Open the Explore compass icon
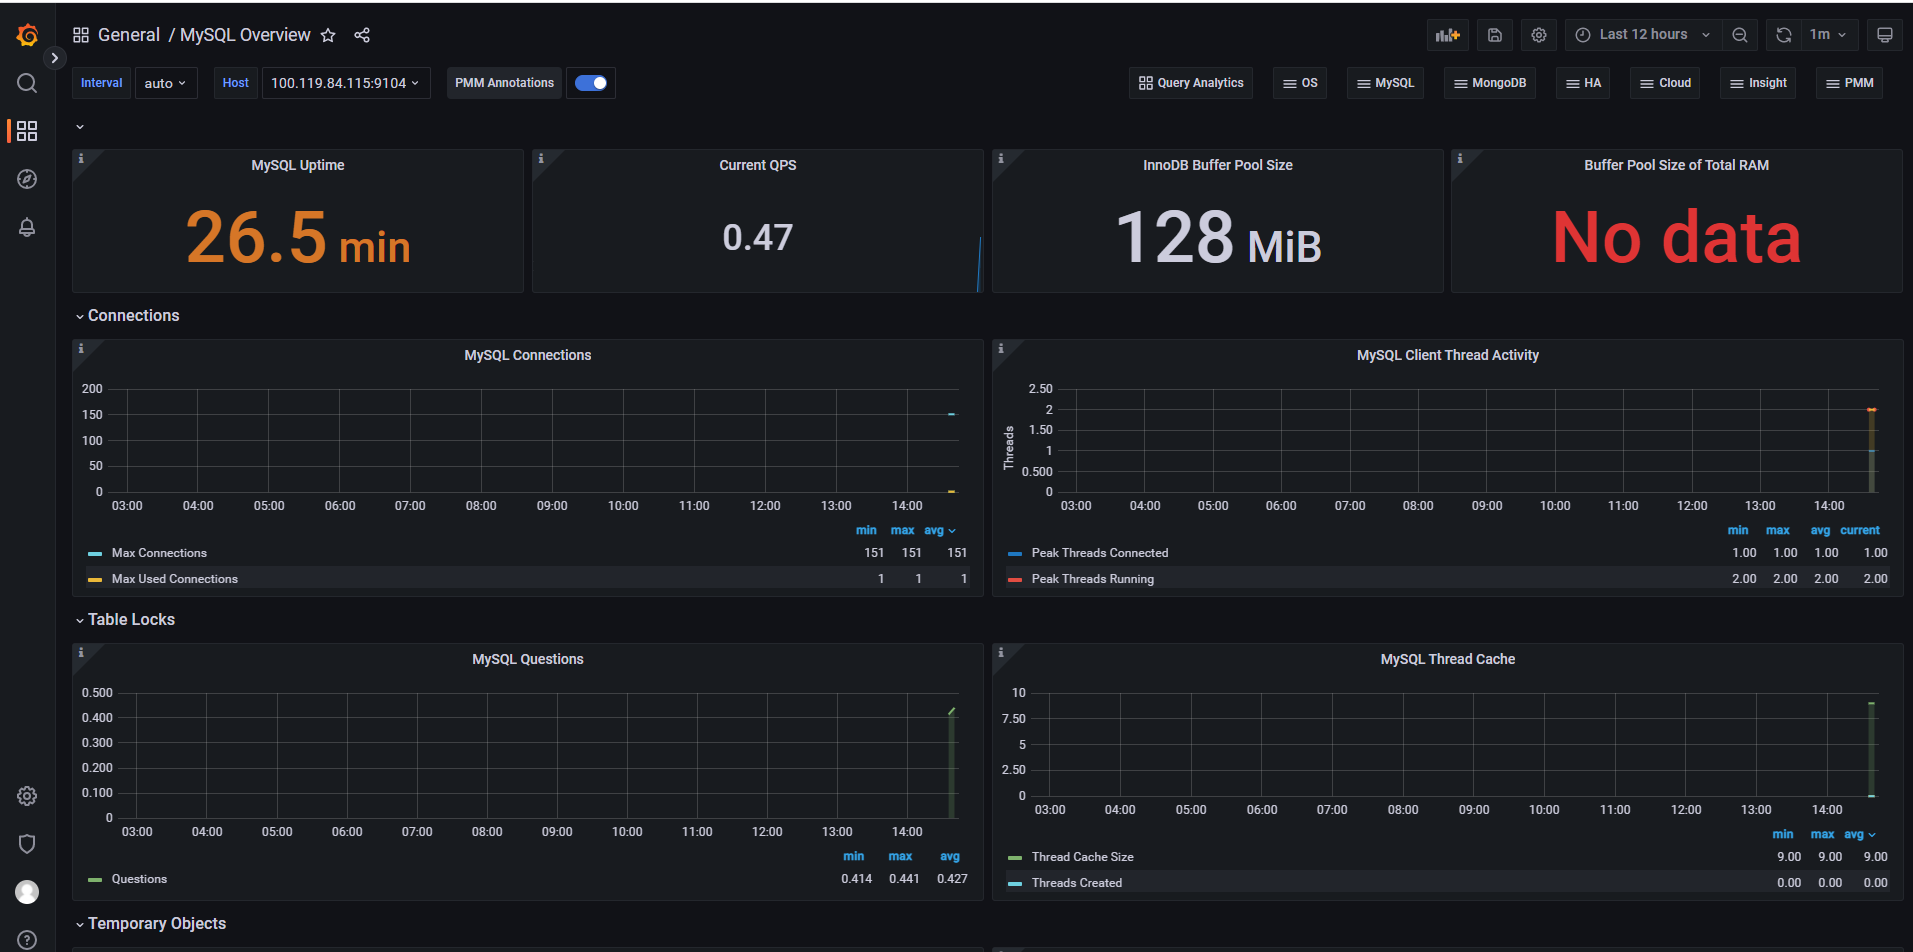 click(x=27, y=179)
